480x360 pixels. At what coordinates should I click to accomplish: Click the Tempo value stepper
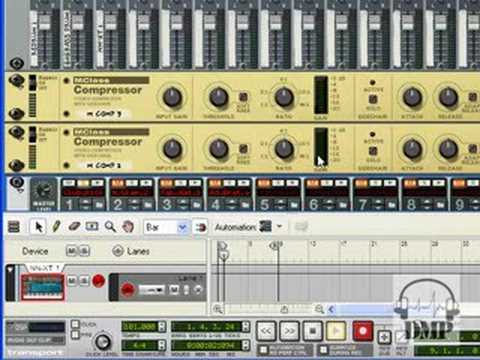(162, 326)
